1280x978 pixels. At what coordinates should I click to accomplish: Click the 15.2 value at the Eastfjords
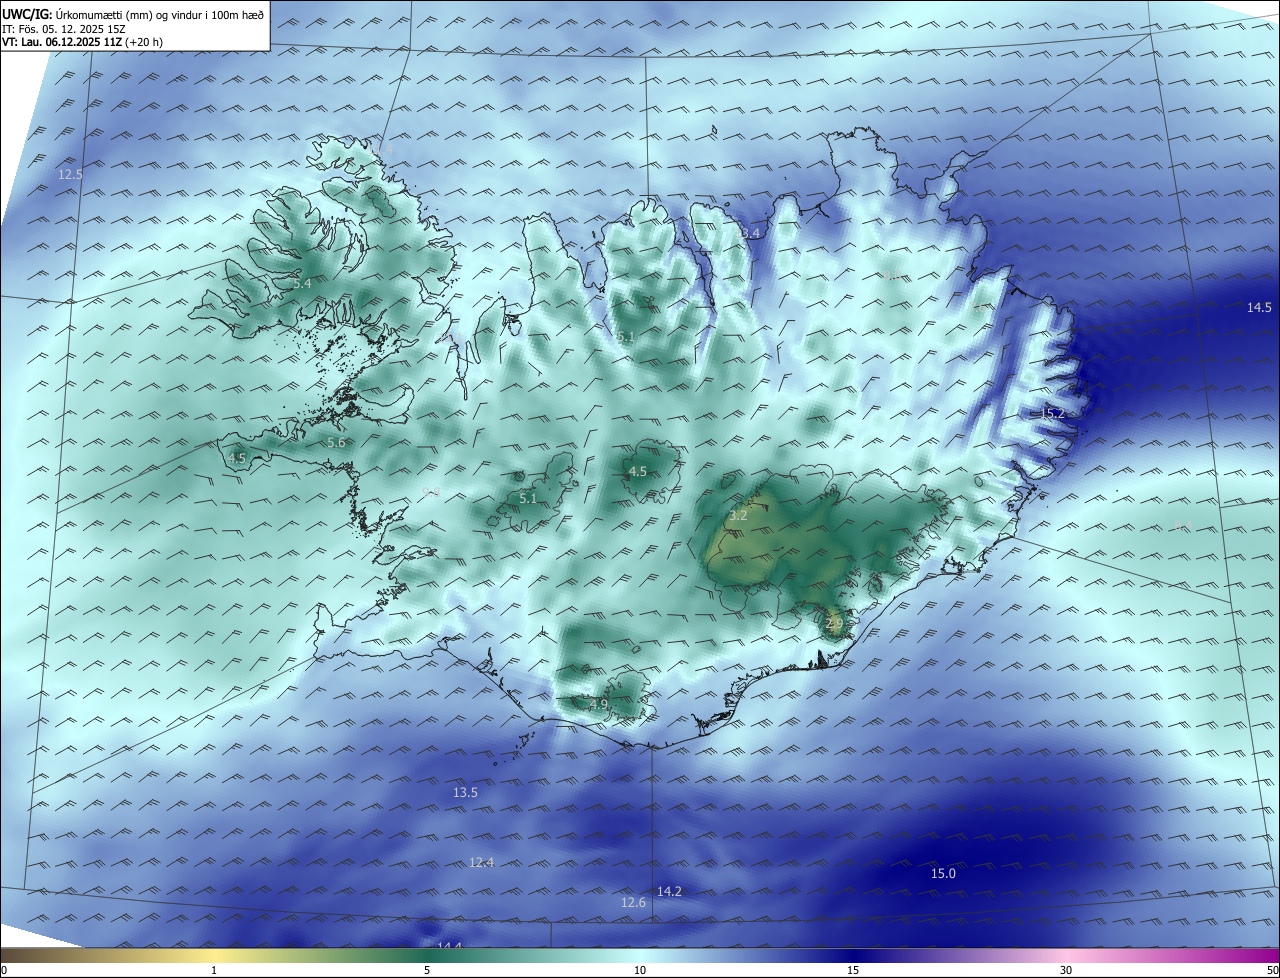(x=1053, y=413)
